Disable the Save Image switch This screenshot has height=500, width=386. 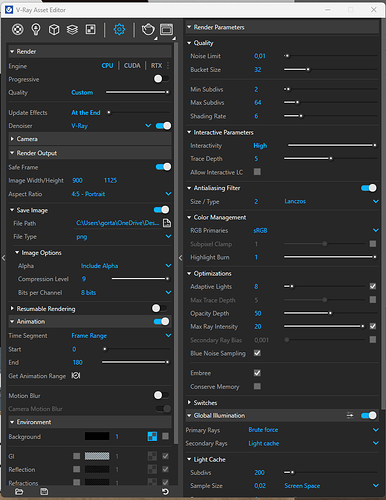(162, 210)
